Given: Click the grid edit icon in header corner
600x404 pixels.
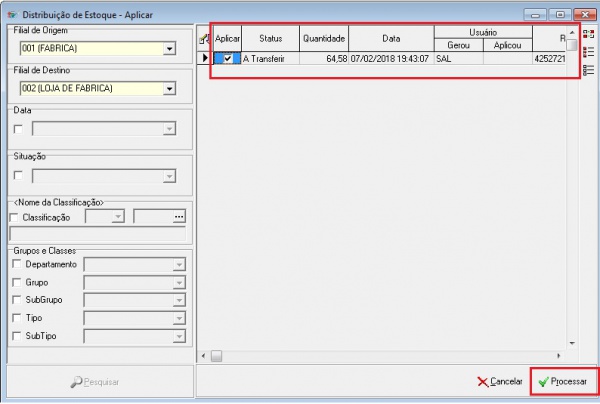Looking at the screenshot, I should (x=204, y=38).
